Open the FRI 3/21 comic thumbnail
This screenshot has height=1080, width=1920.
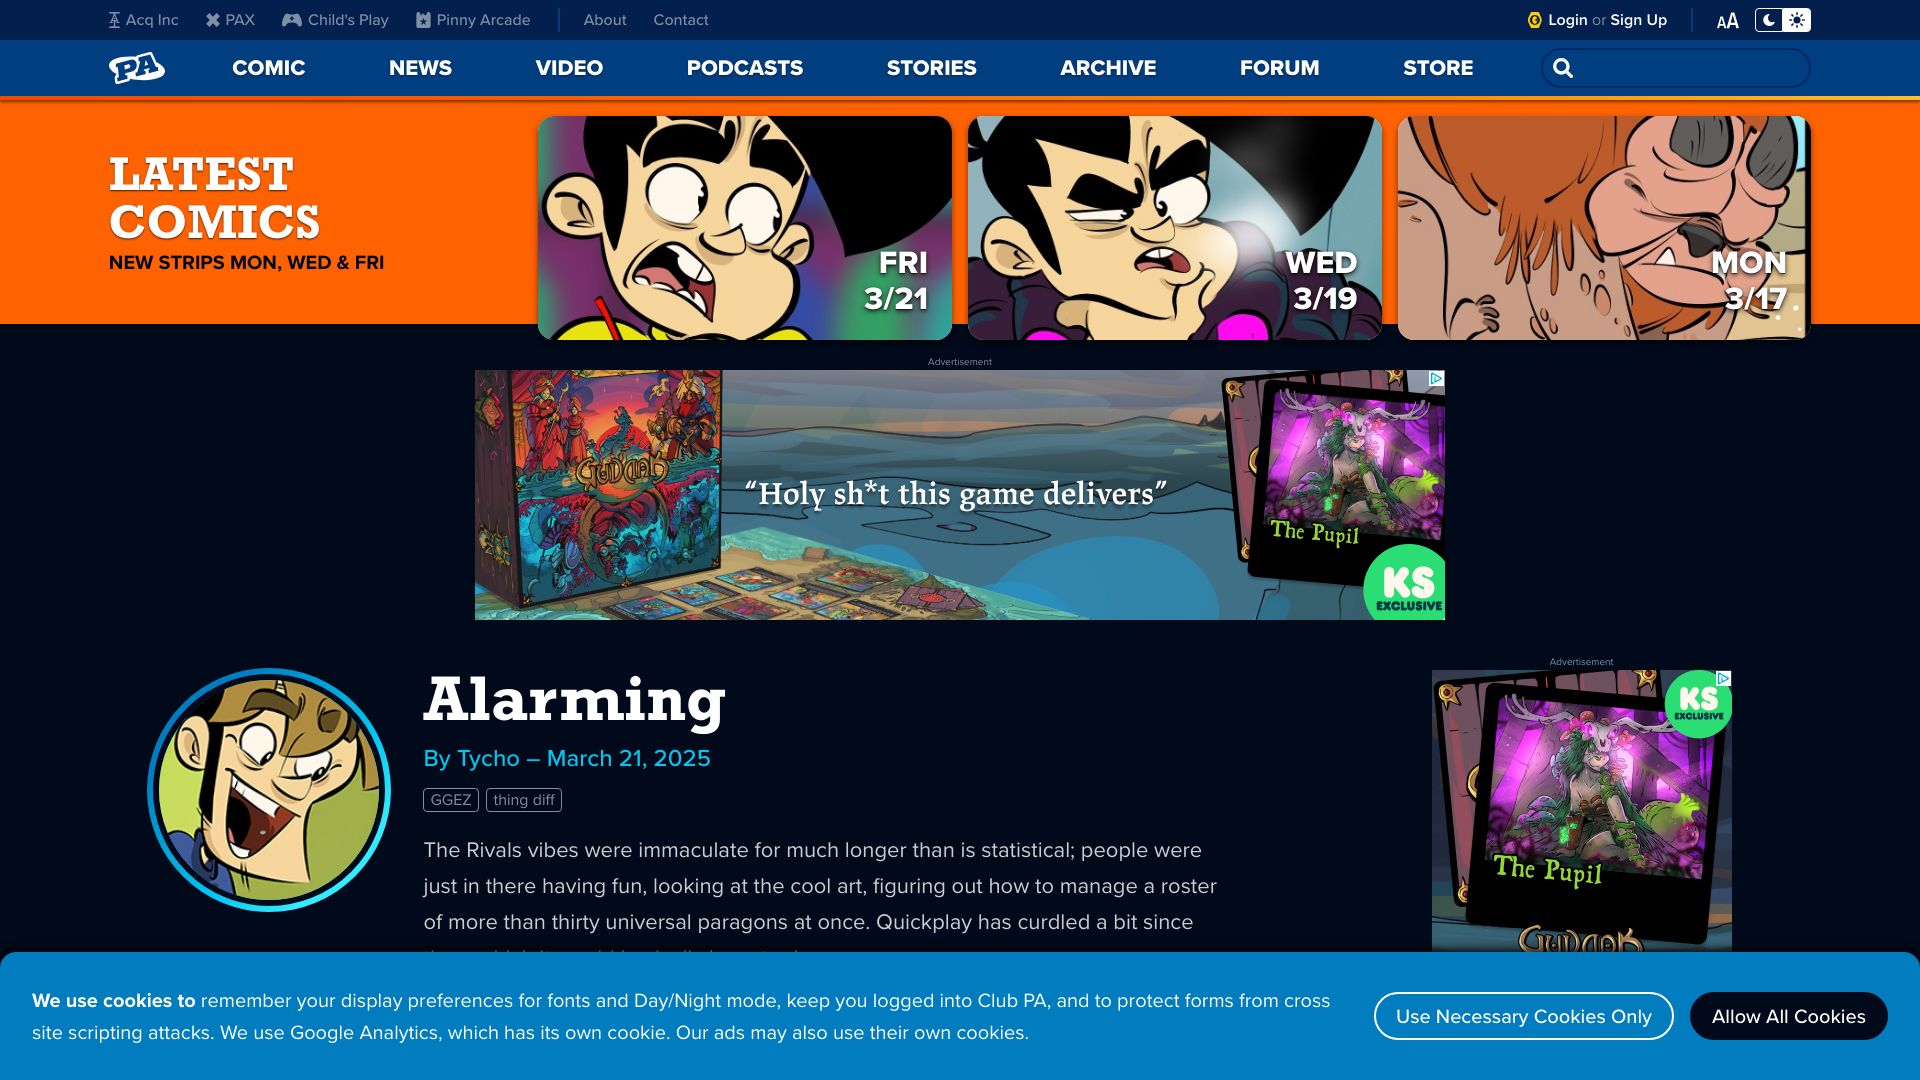(x=745, y=228)
